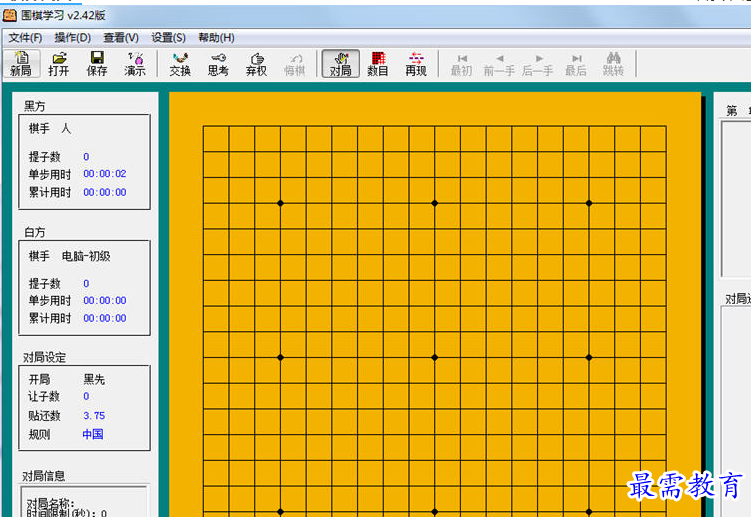Click the 电脑-初级 white player label
Image resolution: width=751 pixels, height=517 pixels.
[x=86, y=256]
